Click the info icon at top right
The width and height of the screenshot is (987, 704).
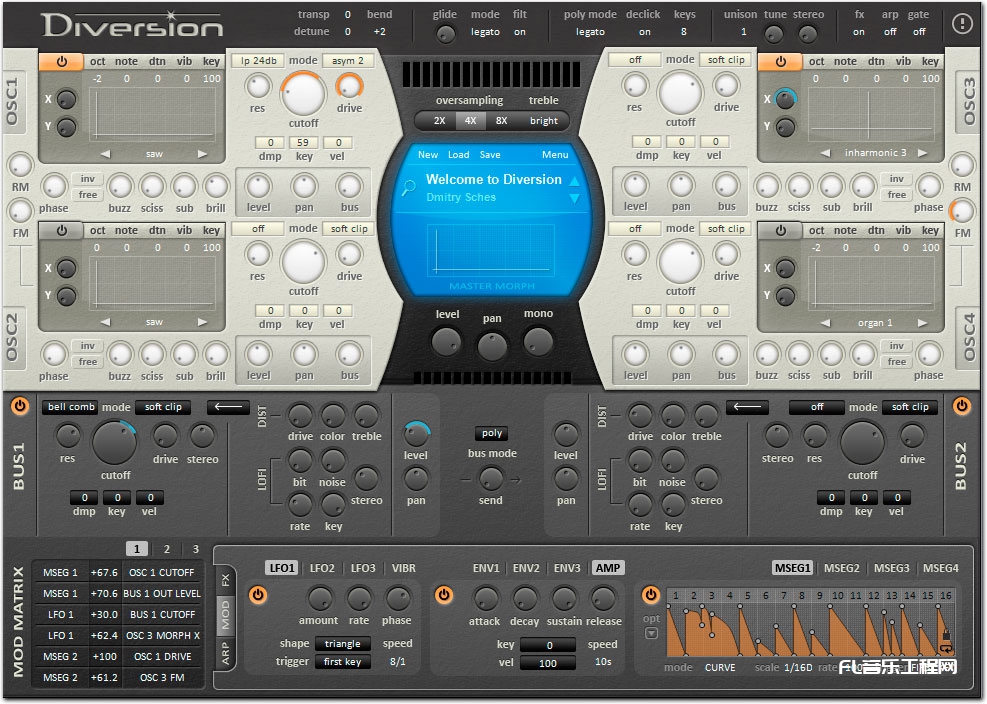coord(962,24)
